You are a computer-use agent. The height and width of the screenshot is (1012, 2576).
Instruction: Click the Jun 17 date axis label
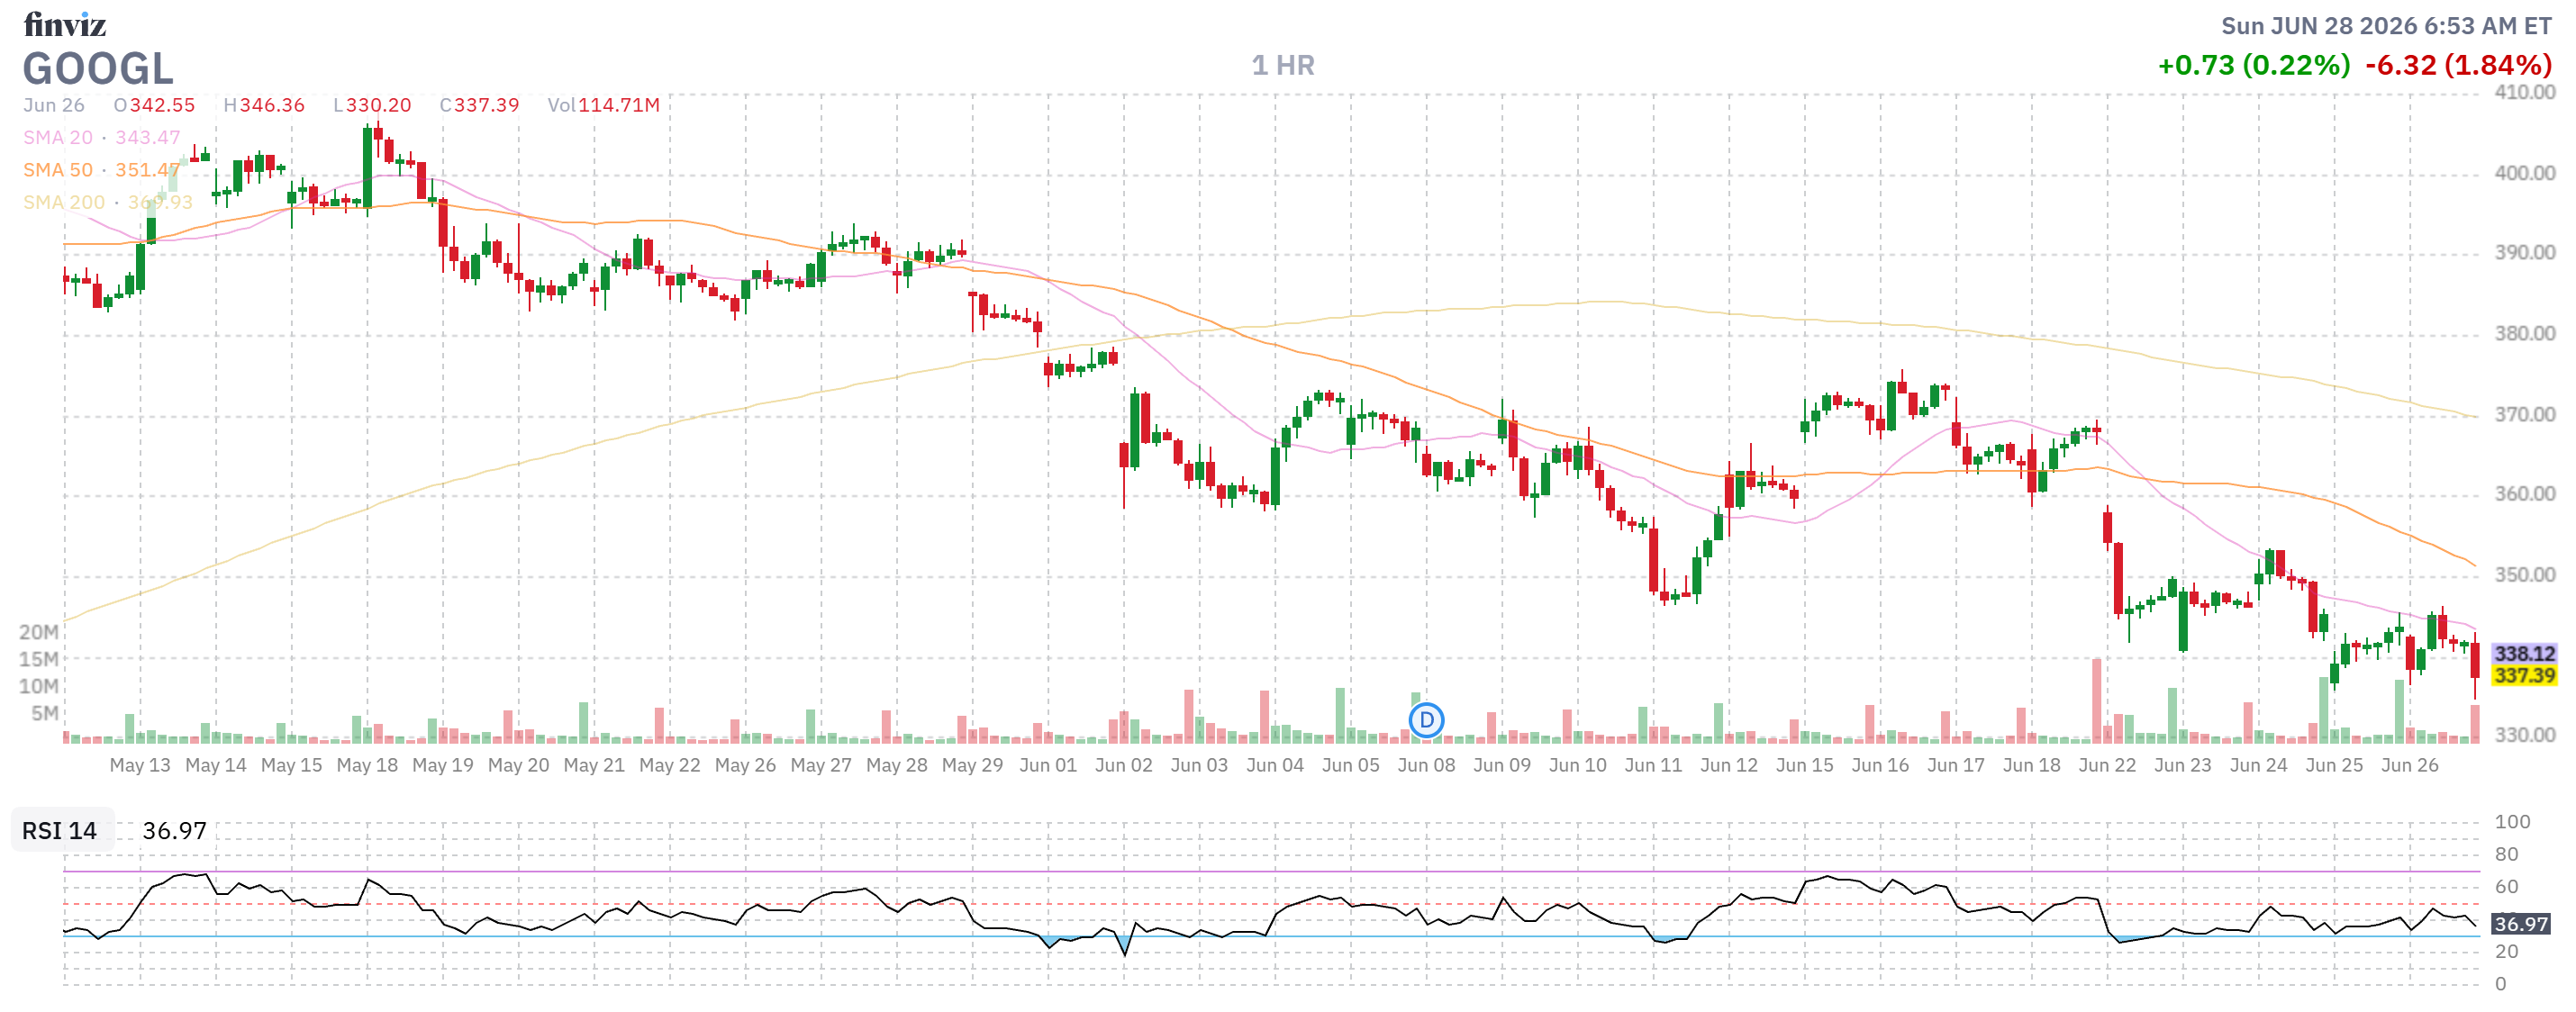[x=1956, y=765]
